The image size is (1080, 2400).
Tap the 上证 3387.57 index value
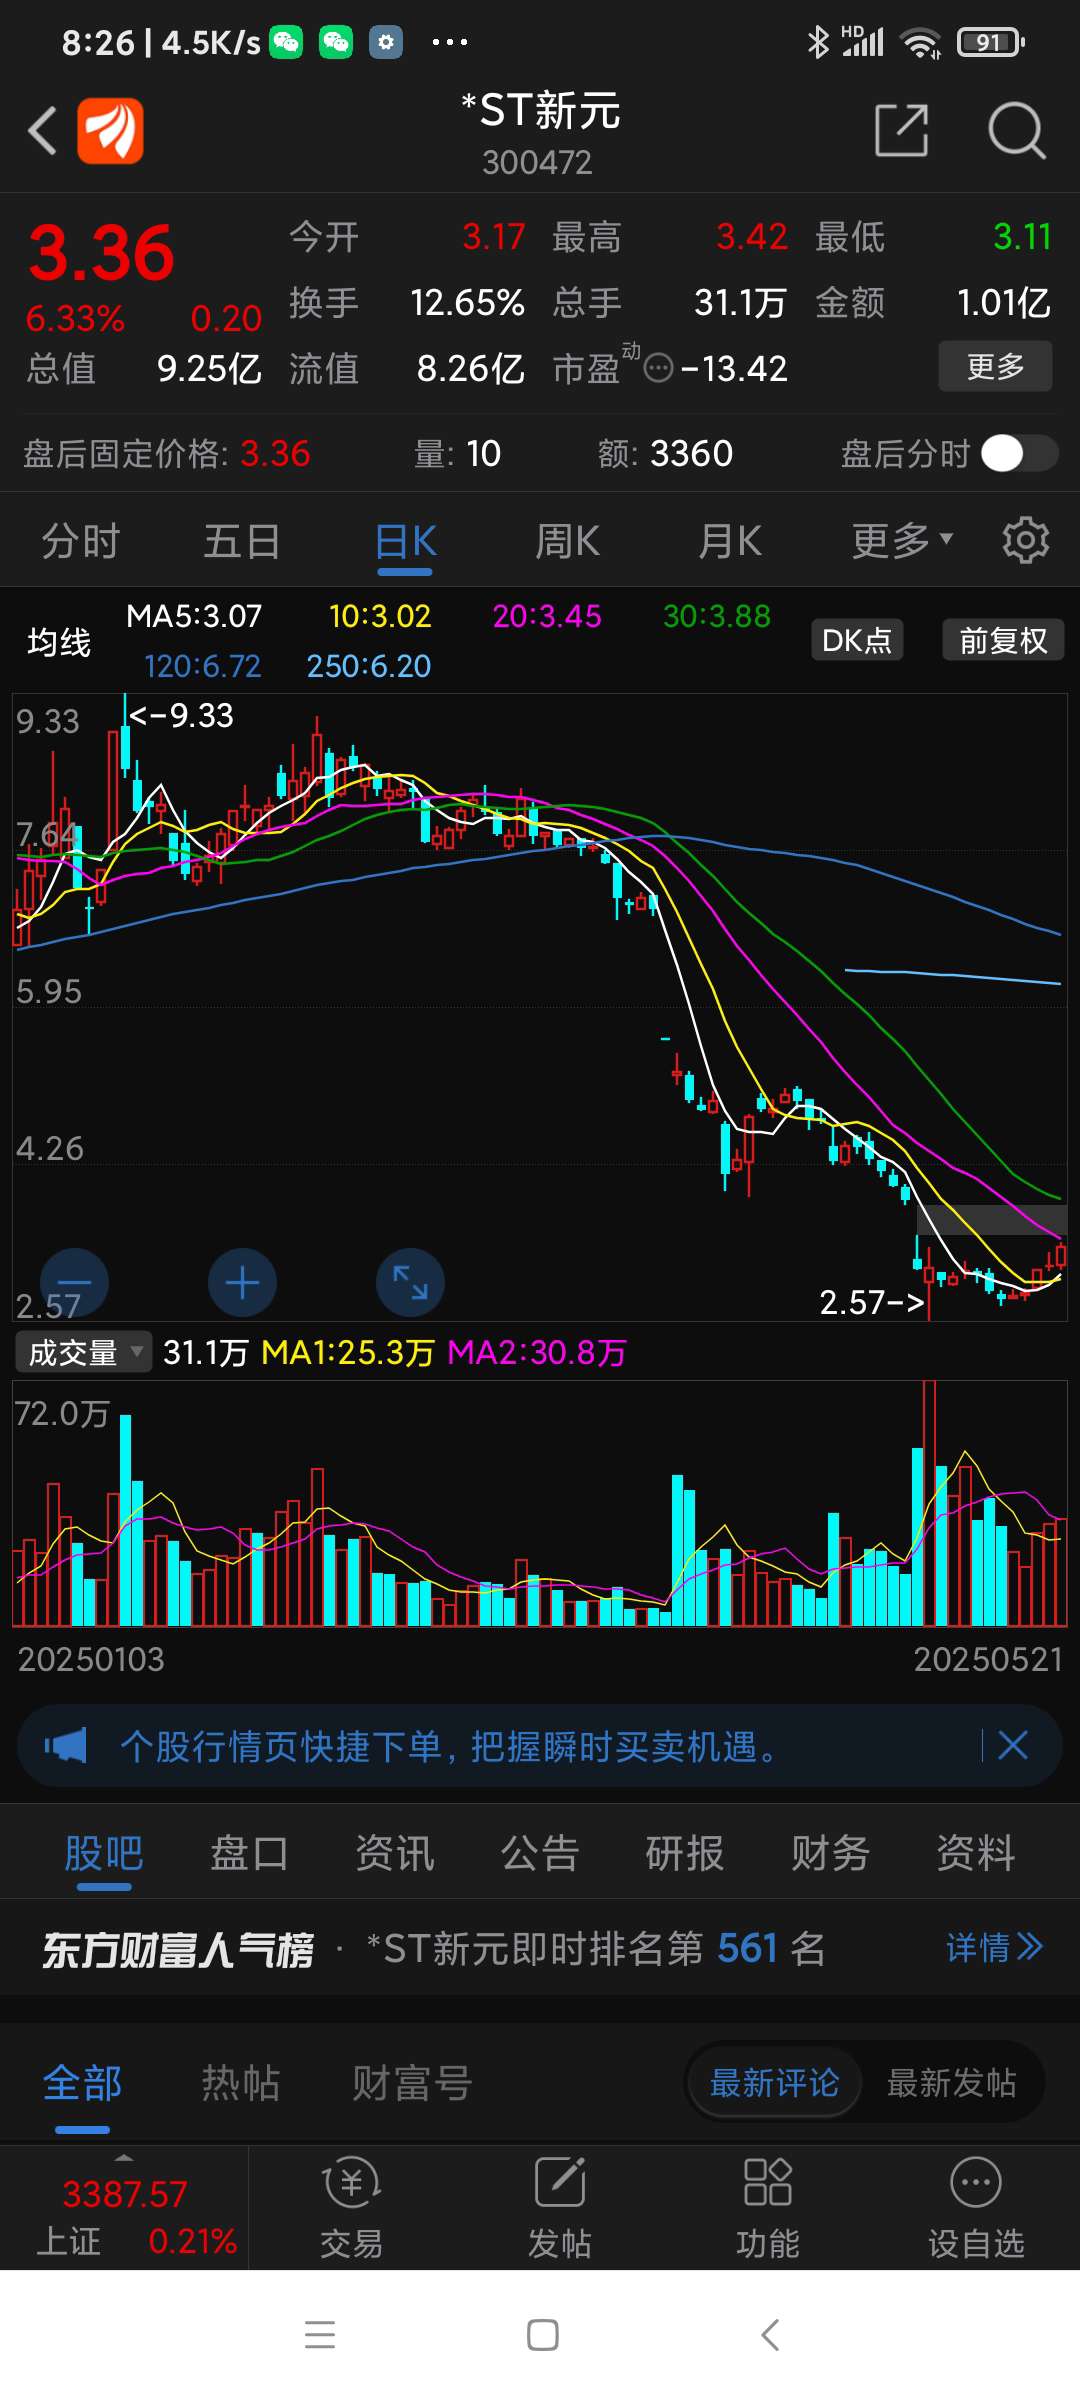pos(125,2193)
